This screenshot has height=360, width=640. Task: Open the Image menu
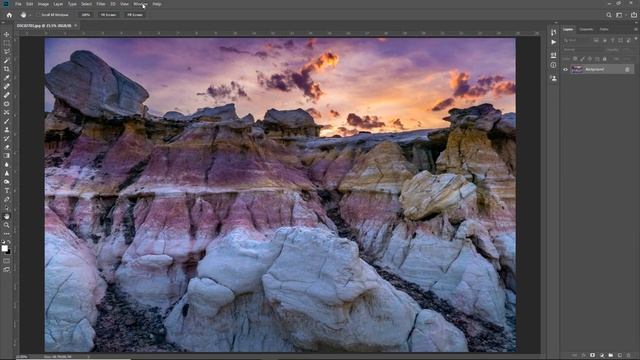click(x=43, y=4)
